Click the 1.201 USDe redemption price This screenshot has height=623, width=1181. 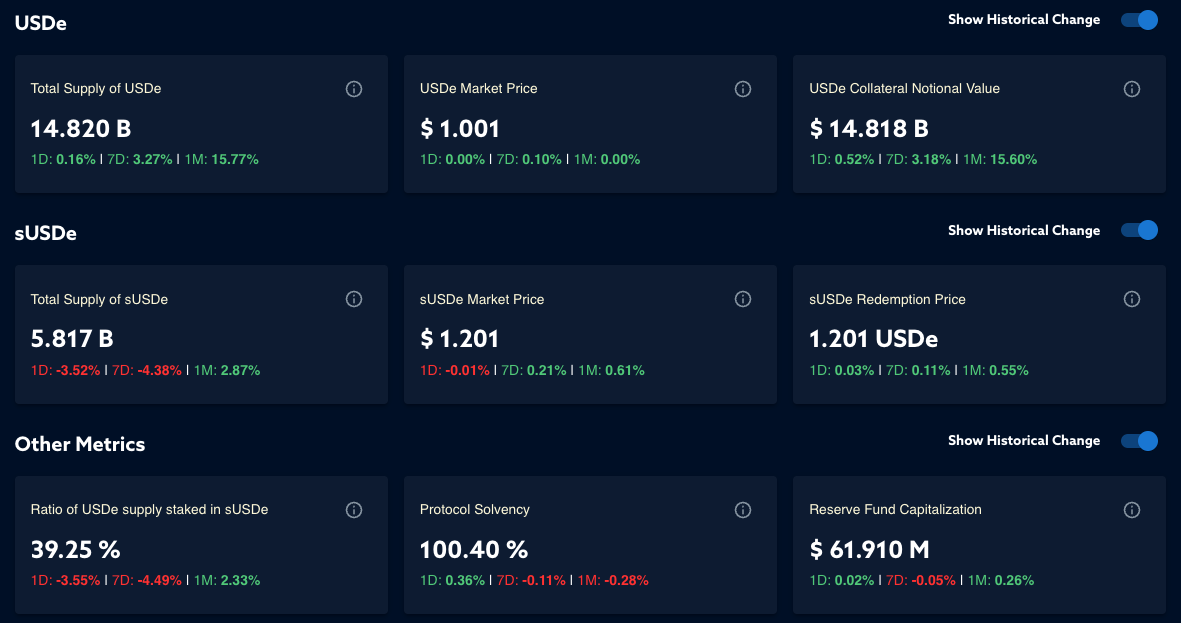point(873,339)
